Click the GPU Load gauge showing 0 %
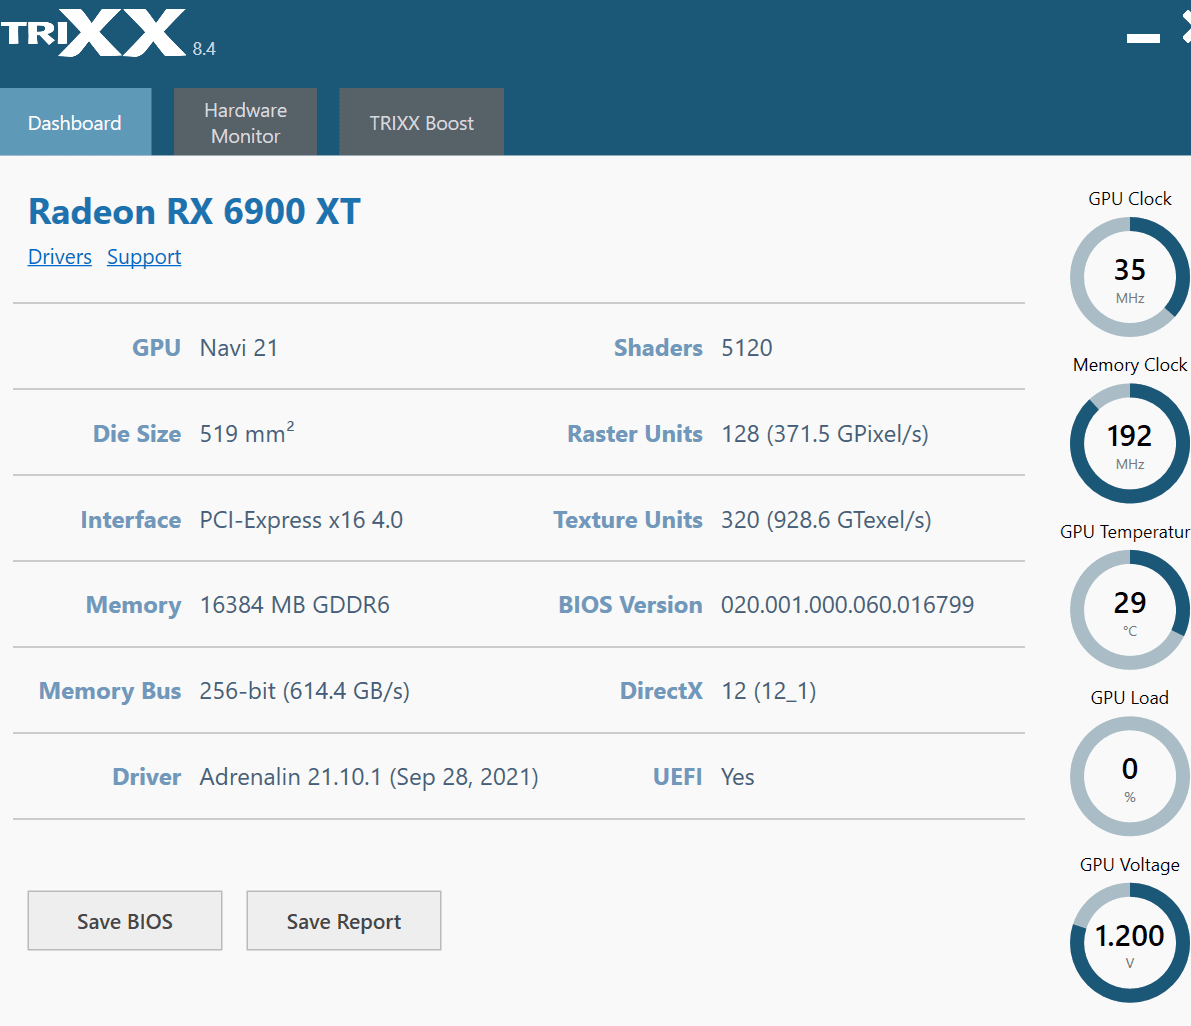The image size is (1191, 1026). 1129,776
